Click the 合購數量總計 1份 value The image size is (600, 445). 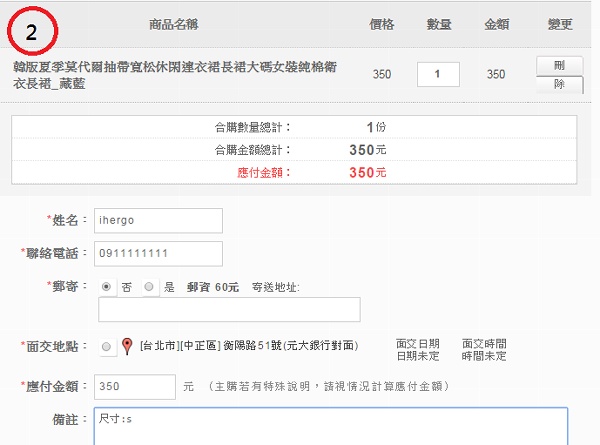click(x=376, y=127)
